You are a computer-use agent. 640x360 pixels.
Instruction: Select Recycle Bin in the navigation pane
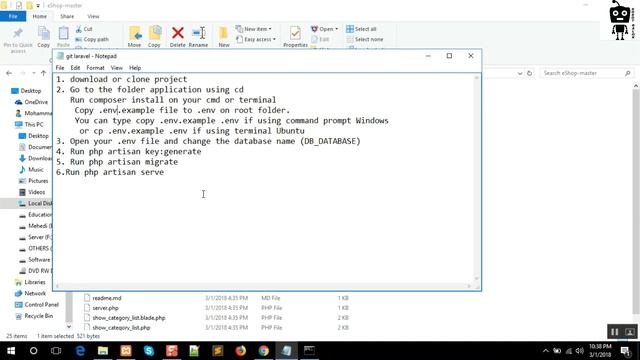pyautogui.click(x=34, y=316)
